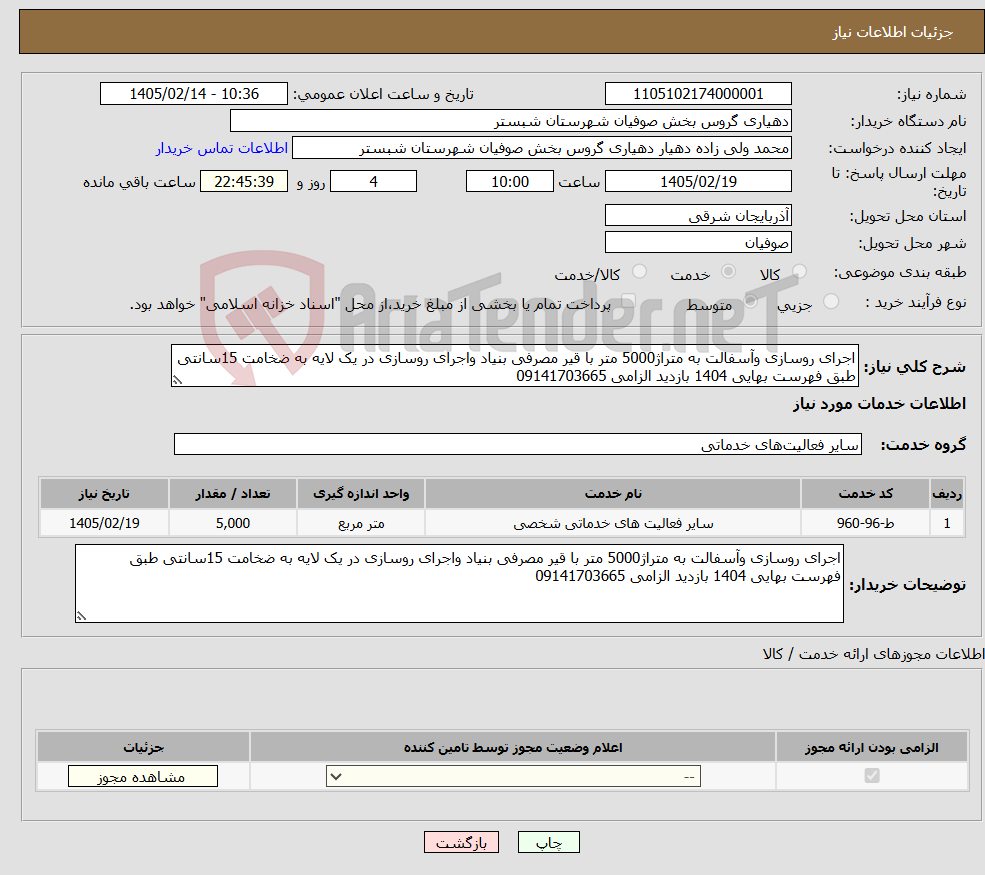Click the remaining days field 4
Image resolution: width=985 pixels, height=875 pixels.
coord(374,182)
